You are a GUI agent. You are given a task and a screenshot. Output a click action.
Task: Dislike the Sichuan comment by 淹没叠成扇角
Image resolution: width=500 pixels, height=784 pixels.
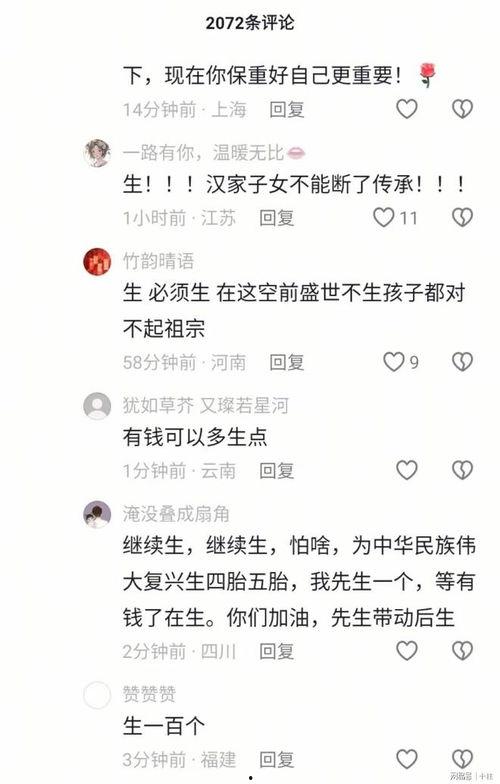462,650
